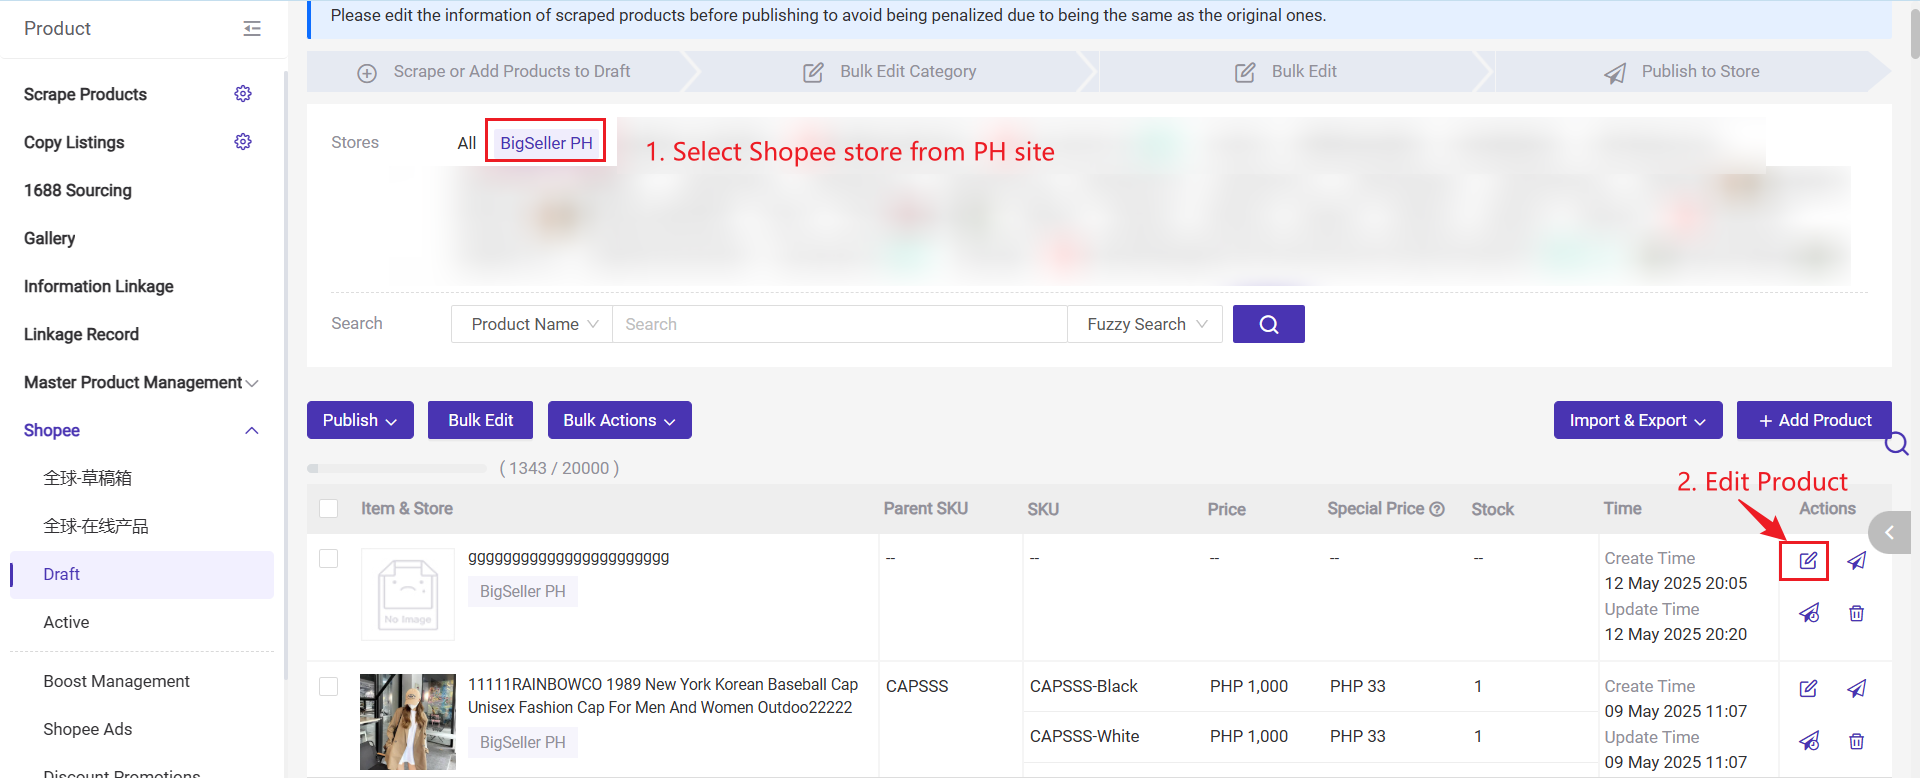
Task: Open the Fuzzy Search mode dropdown
Action: coord(1145,324)
